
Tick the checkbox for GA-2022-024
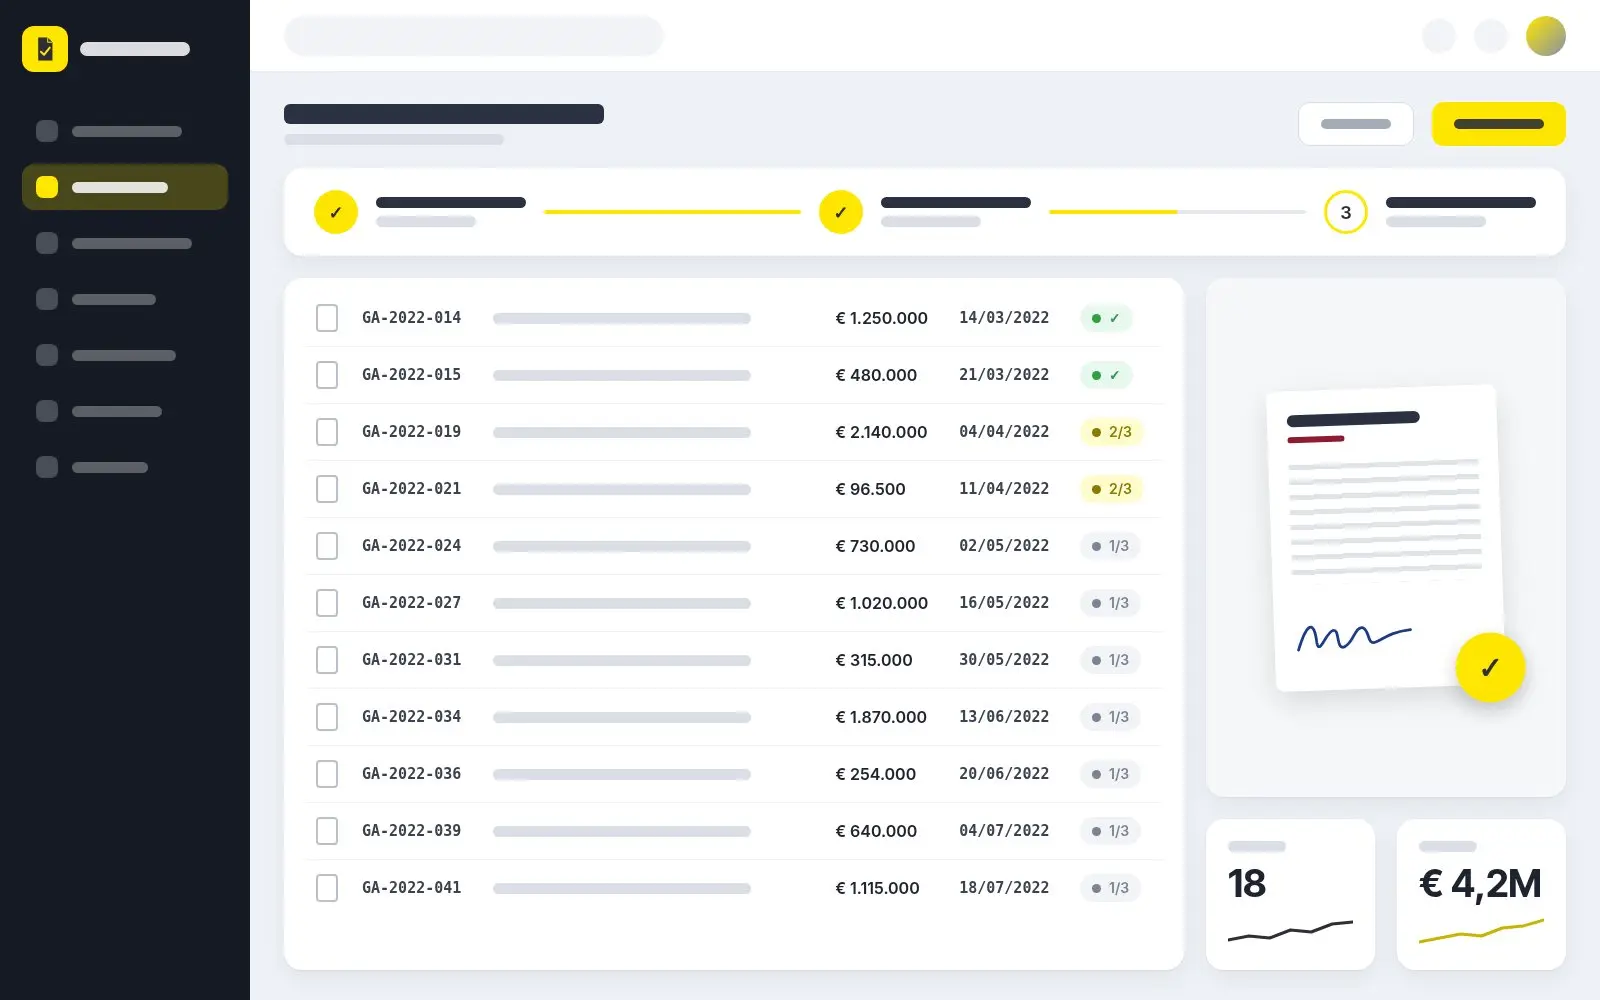tap(327, 546)
